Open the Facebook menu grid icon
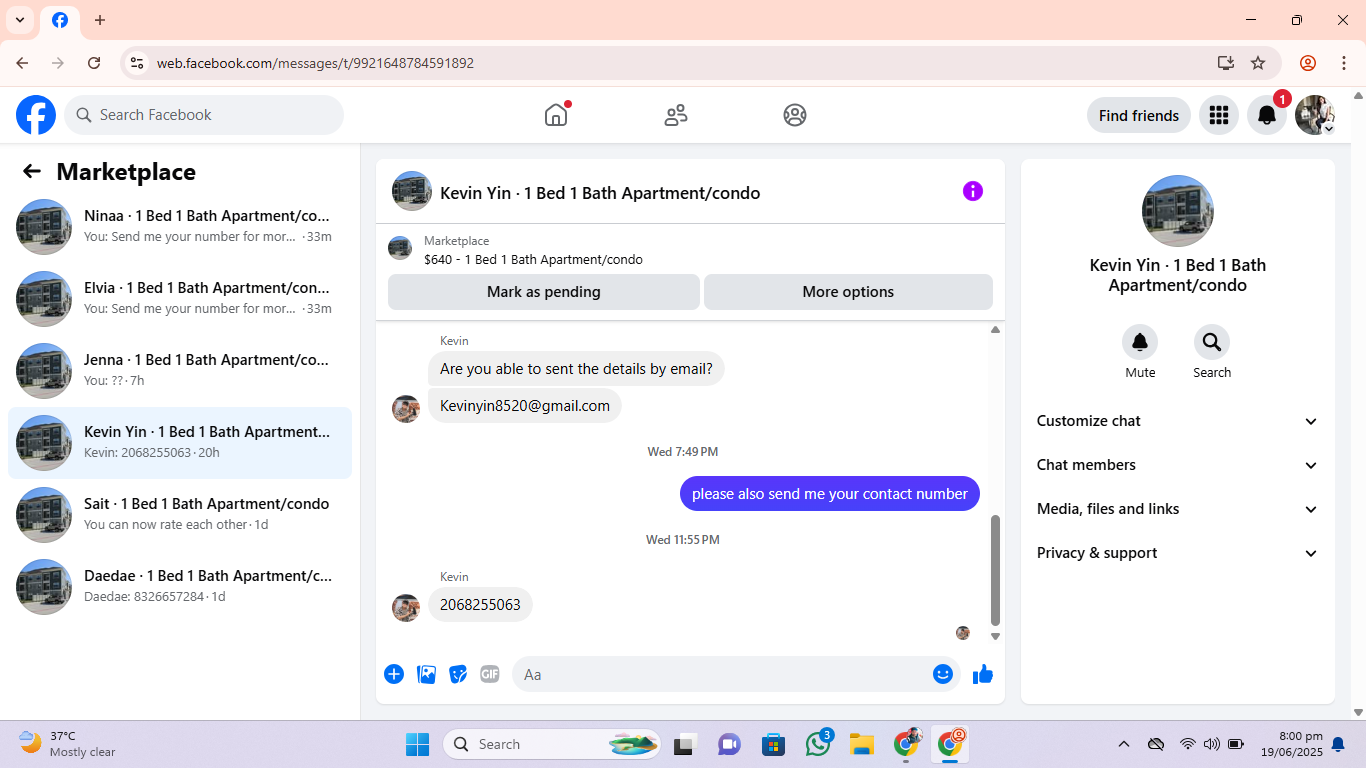The height and width of the screenshot is (768, 1366). pyautogui.click(x=1218, y=115)
